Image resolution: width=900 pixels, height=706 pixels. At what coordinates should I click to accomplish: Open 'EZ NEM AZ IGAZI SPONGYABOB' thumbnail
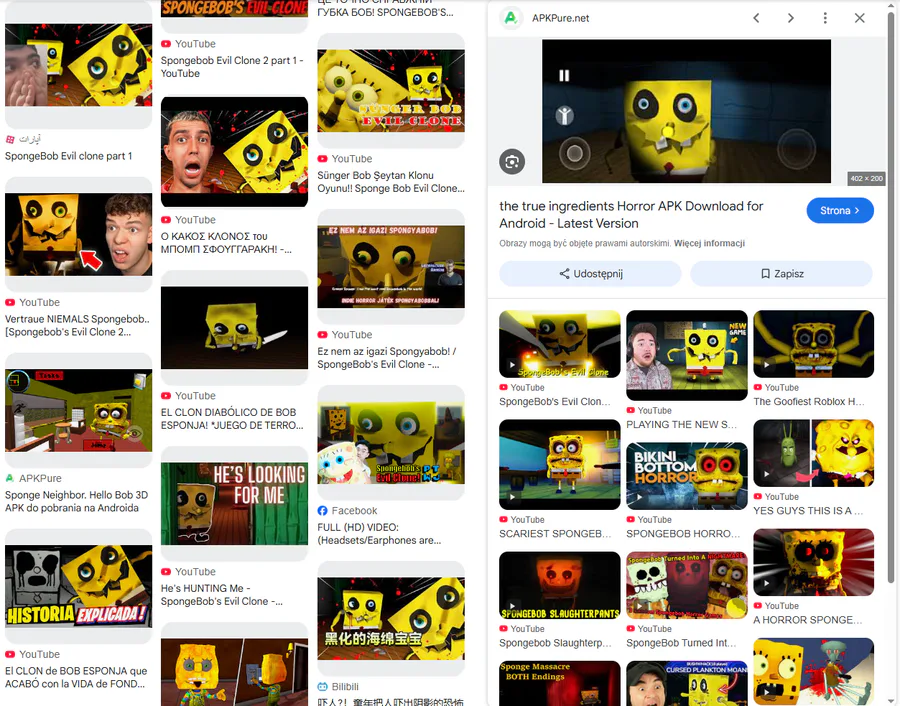pos(391,266)
